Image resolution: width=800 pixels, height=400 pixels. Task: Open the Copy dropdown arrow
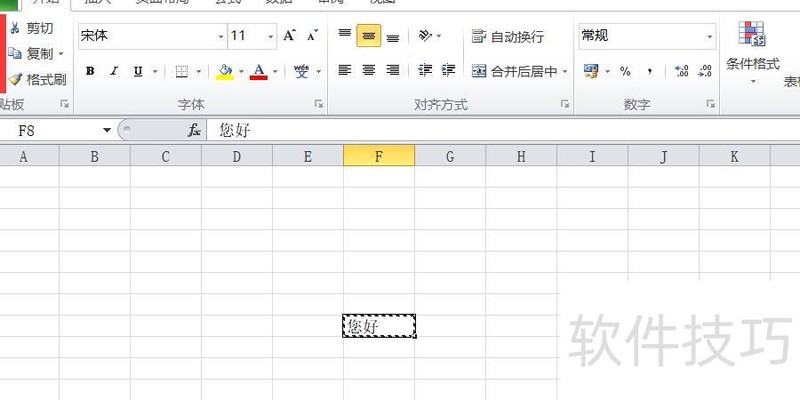(x=61, y=54)
